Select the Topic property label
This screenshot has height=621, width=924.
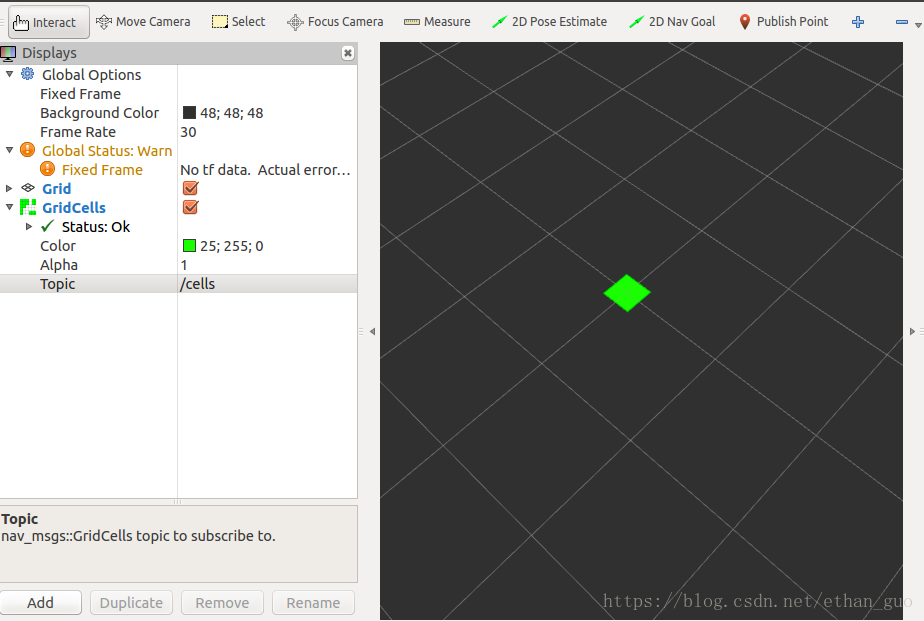(58, 284)
